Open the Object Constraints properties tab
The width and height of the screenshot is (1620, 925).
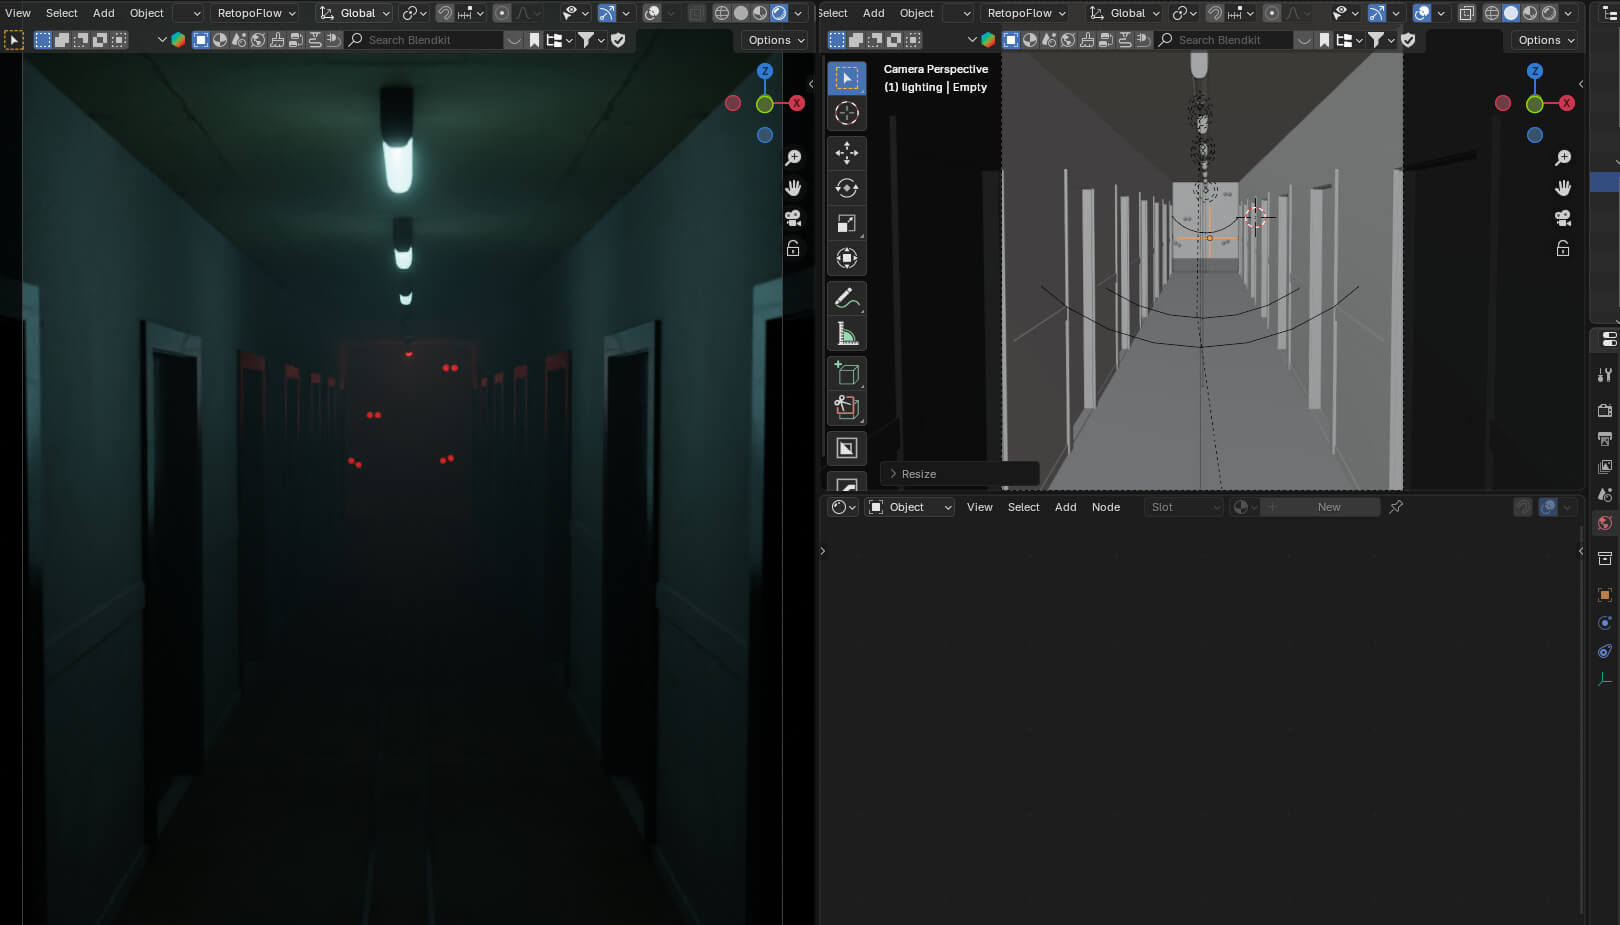[1605, 651]
